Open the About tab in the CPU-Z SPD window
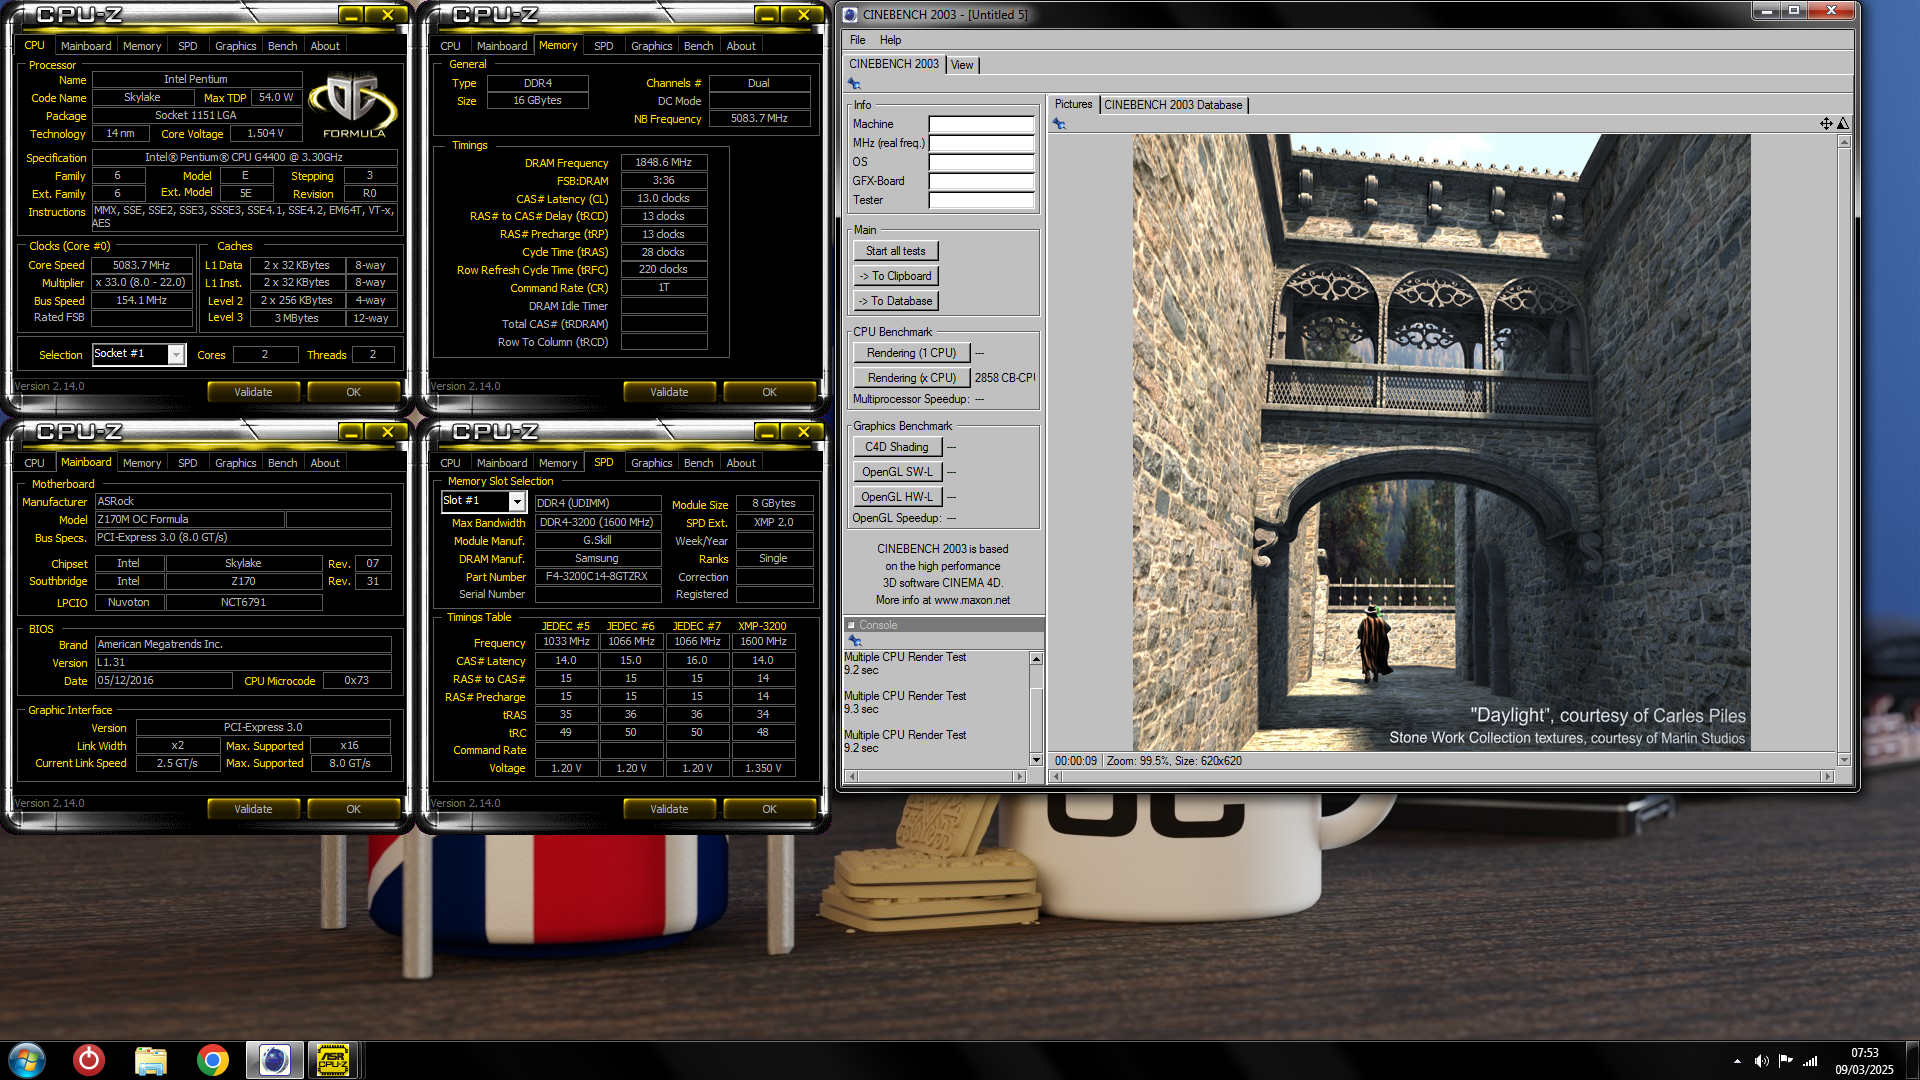The height and width of the screenshot is (1080, 1920). click(x=741, y=463)
